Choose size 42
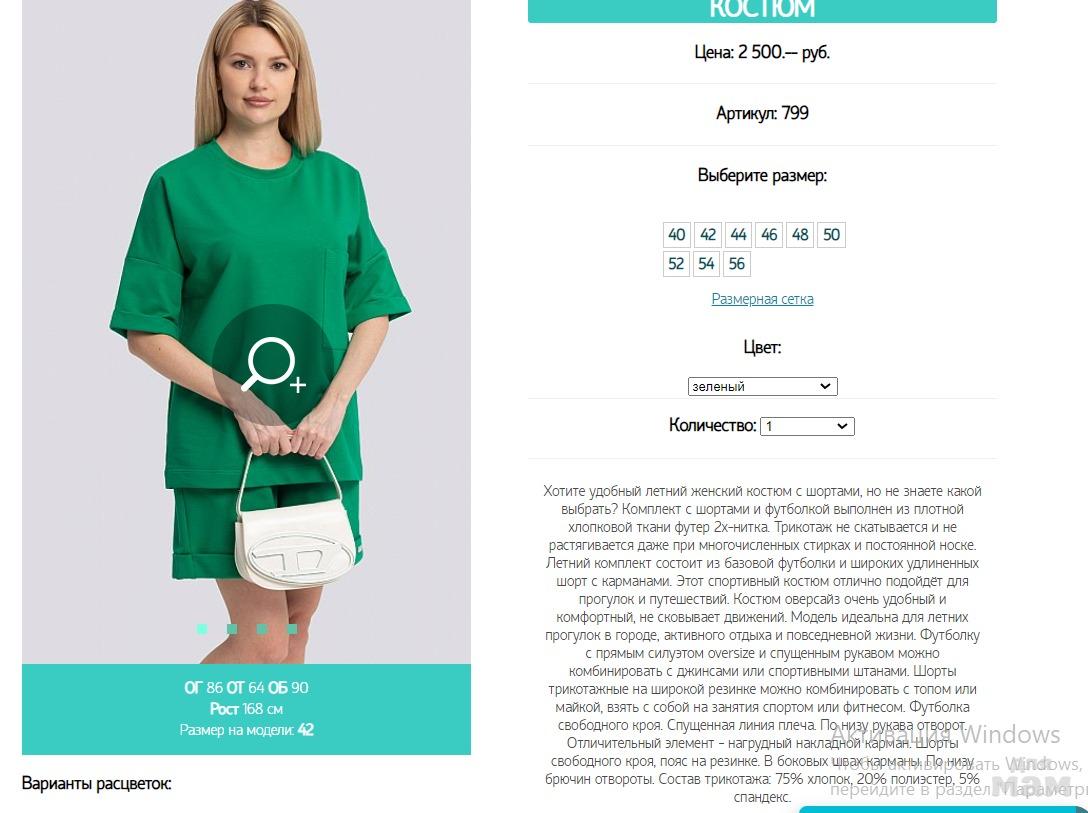Viewport: 1088px width, 813px height. point(708,234)
